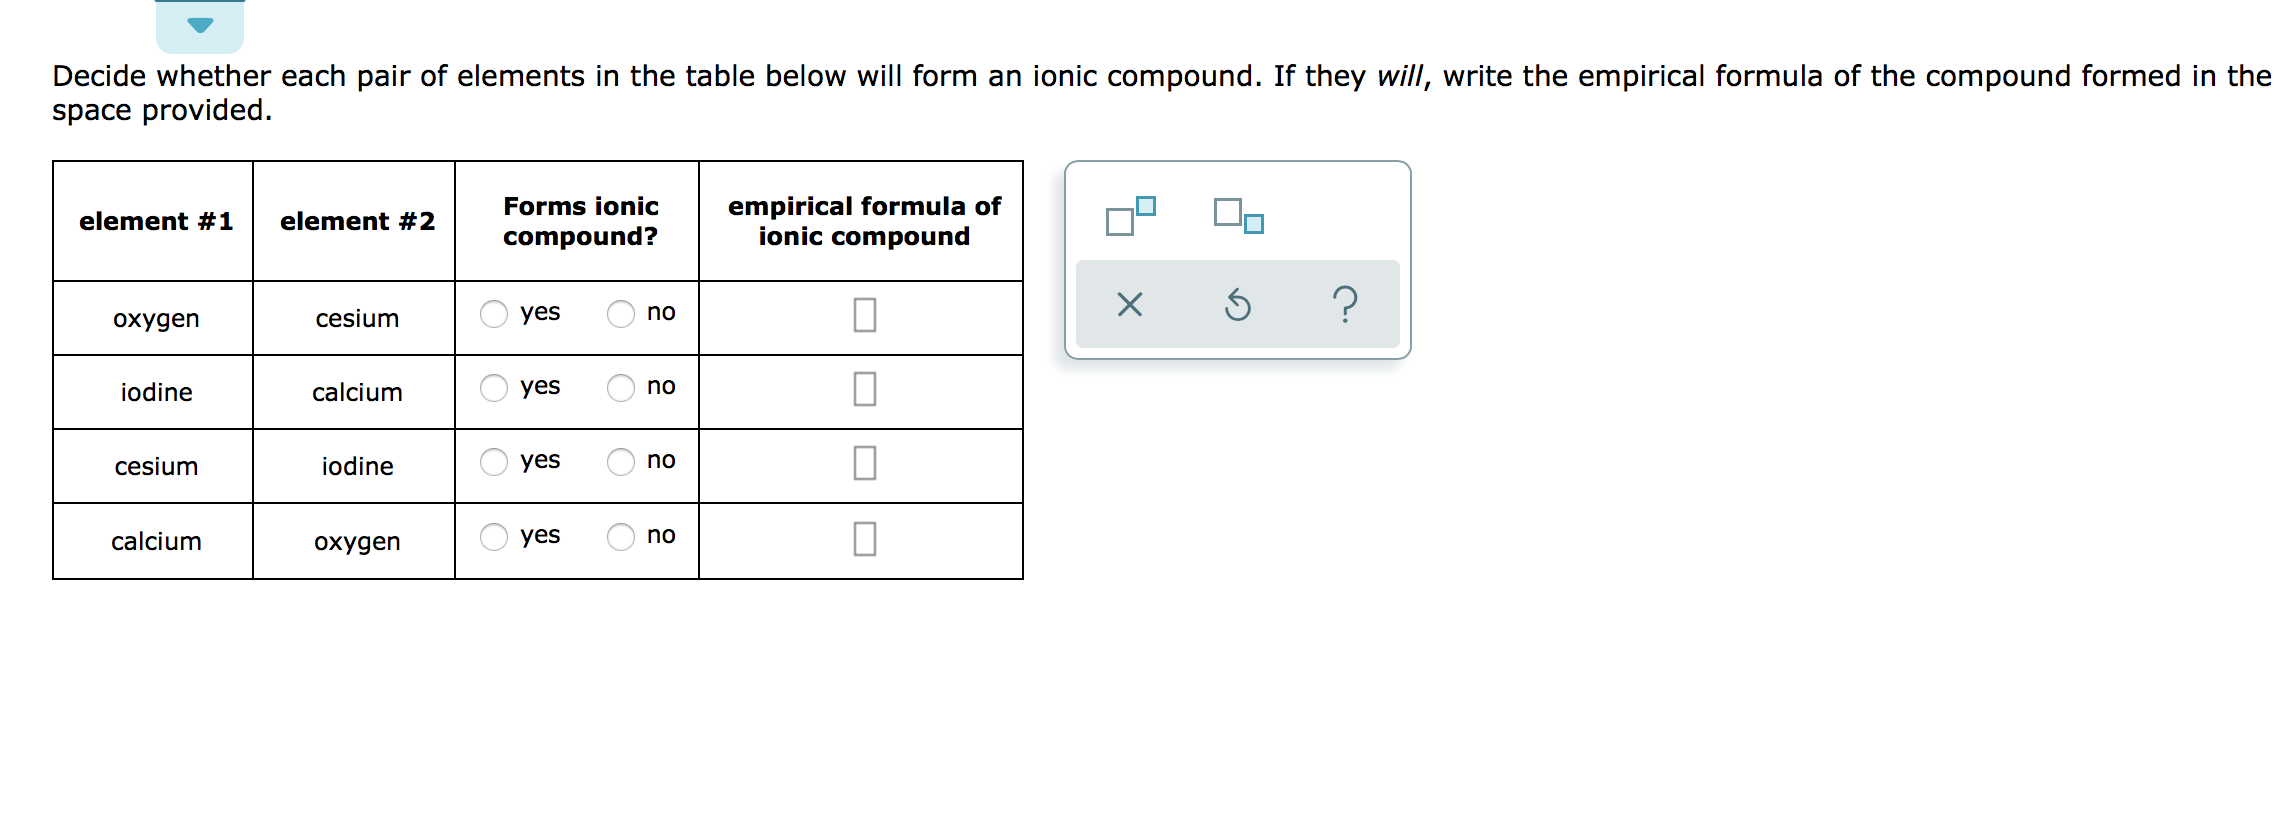Select yes for calcium and oxygen
The image size is (2274, 816).
pyautogui.click(x=495, y=537)
